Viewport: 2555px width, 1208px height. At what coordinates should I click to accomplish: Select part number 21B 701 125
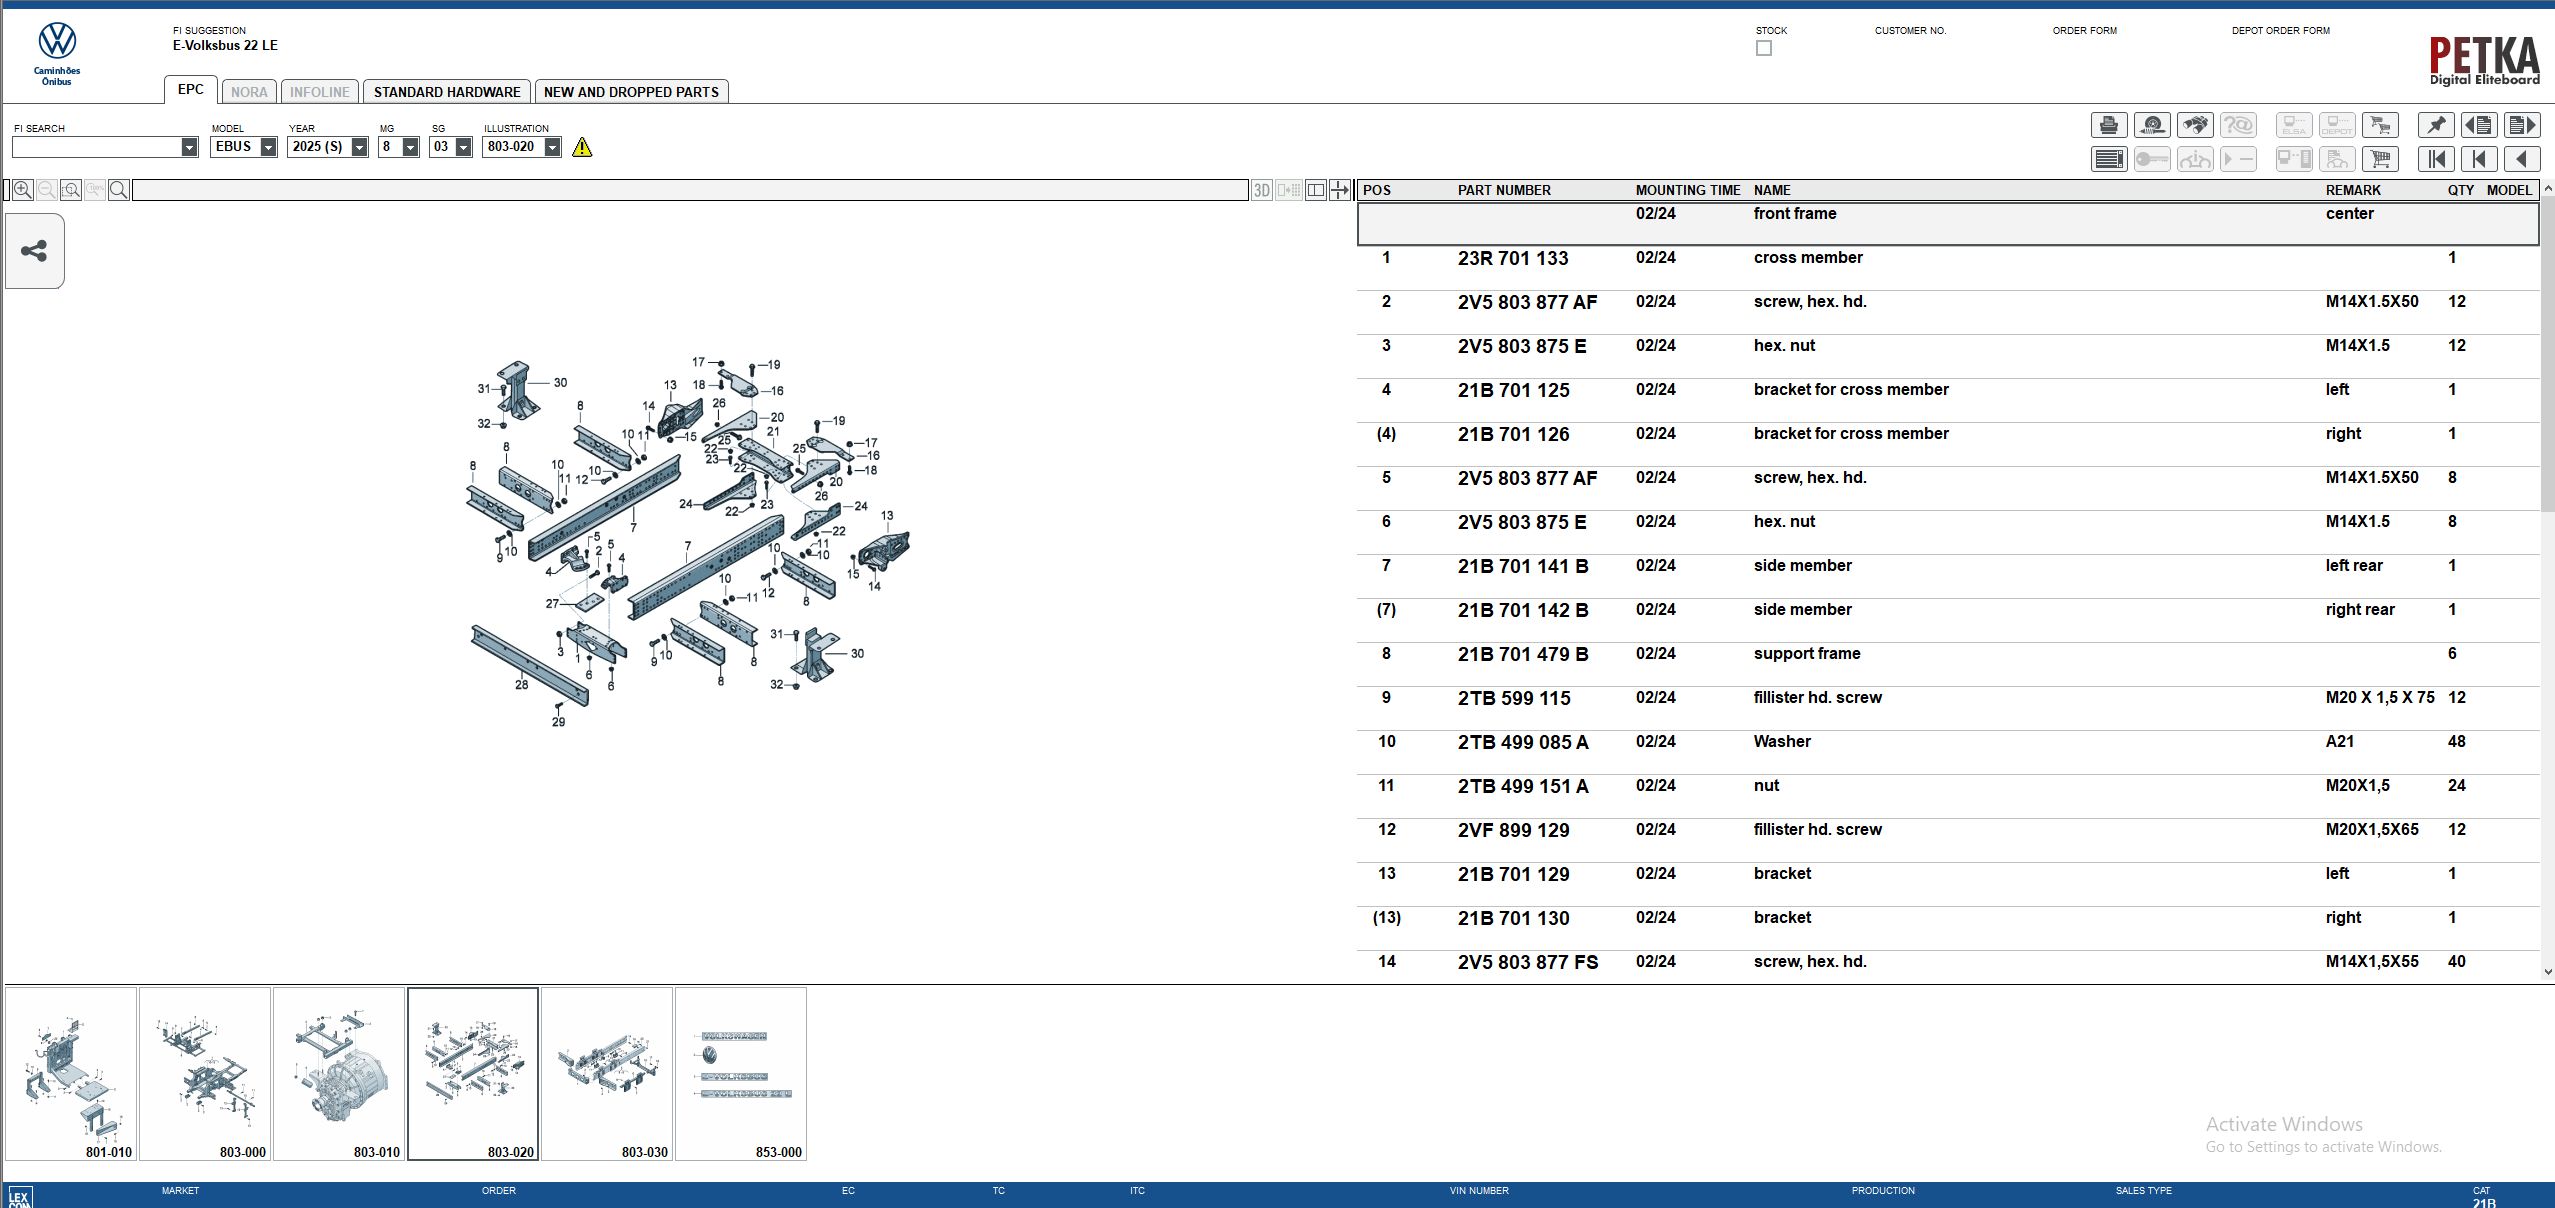click(x=1514, y=390)
